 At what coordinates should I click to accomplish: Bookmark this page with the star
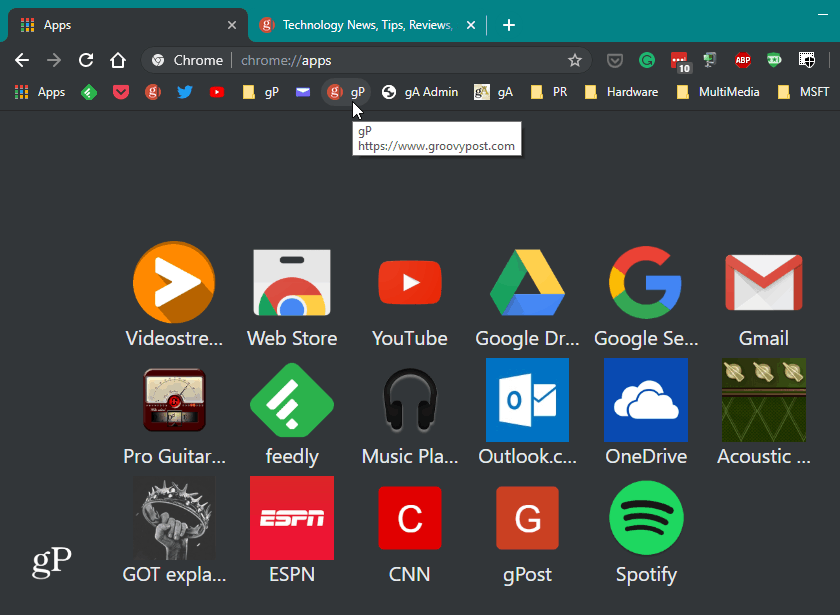point(575,60)
